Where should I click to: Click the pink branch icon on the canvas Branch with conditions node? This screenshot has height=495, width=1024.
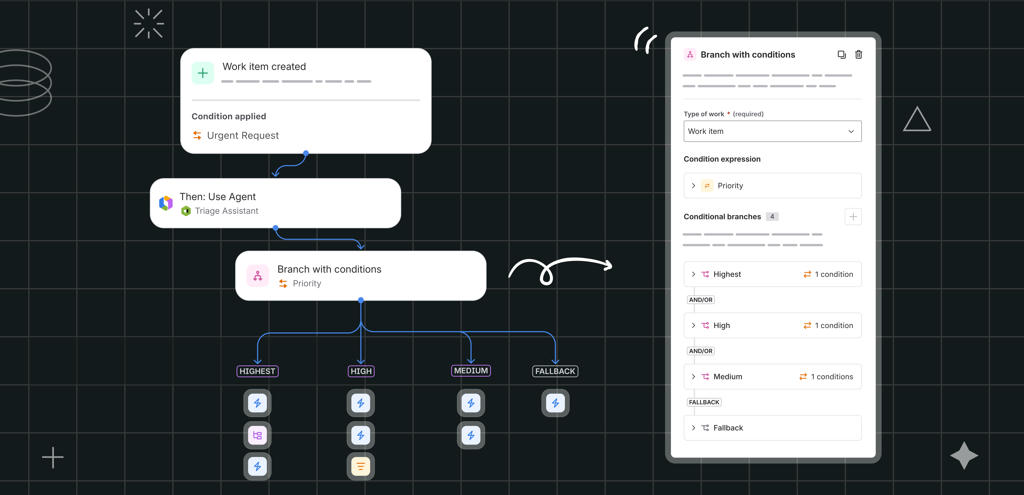click(257, 276)
